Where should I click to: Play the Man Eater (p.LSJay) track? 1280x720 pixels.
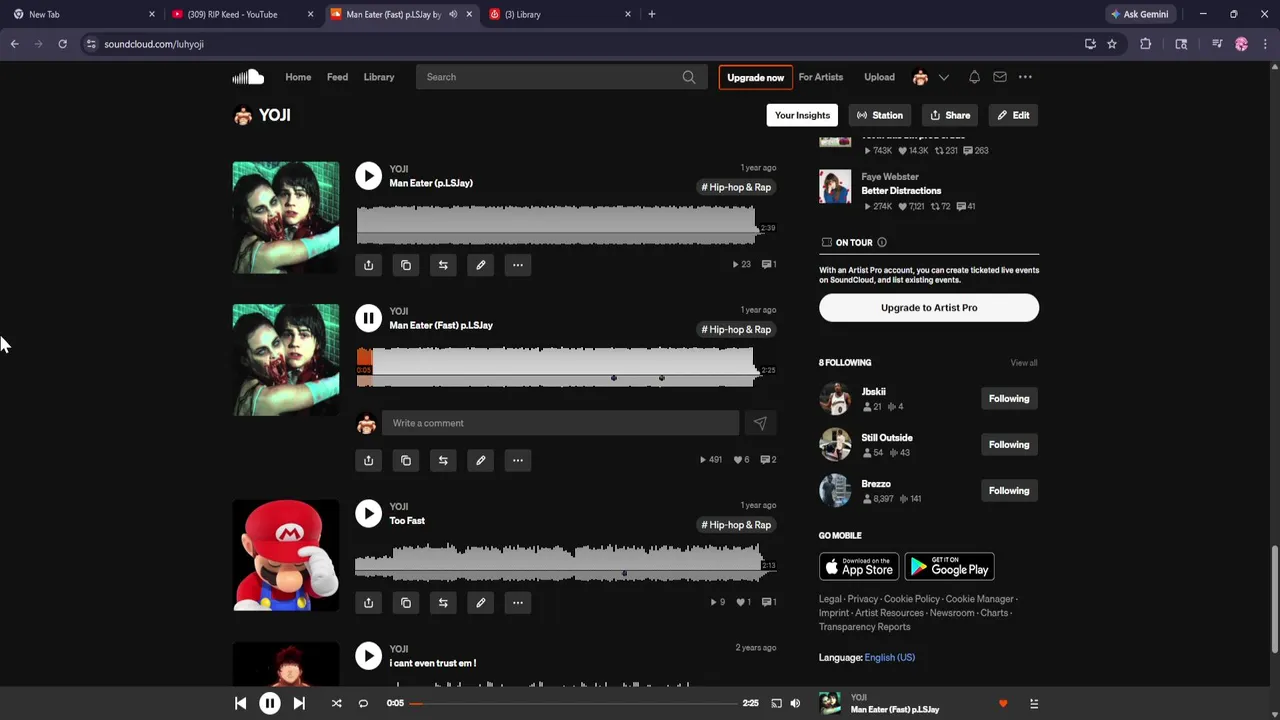(x=368, y=176)
